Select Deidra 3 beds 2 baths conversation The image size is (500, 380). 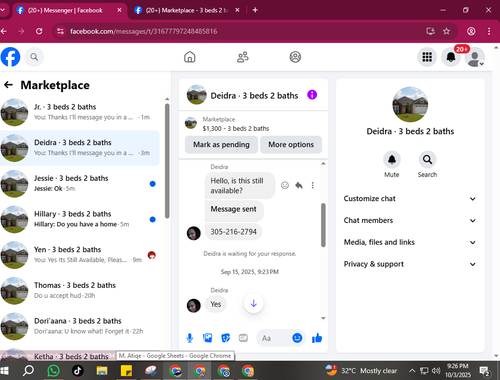(x=80, y=148)
